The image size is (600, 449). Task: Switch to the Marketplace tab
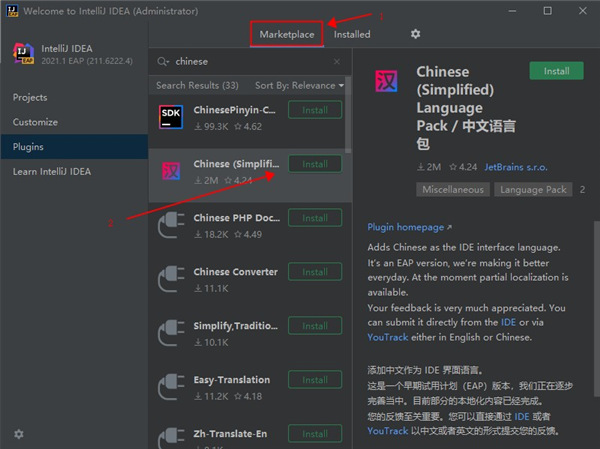(287, 34)
